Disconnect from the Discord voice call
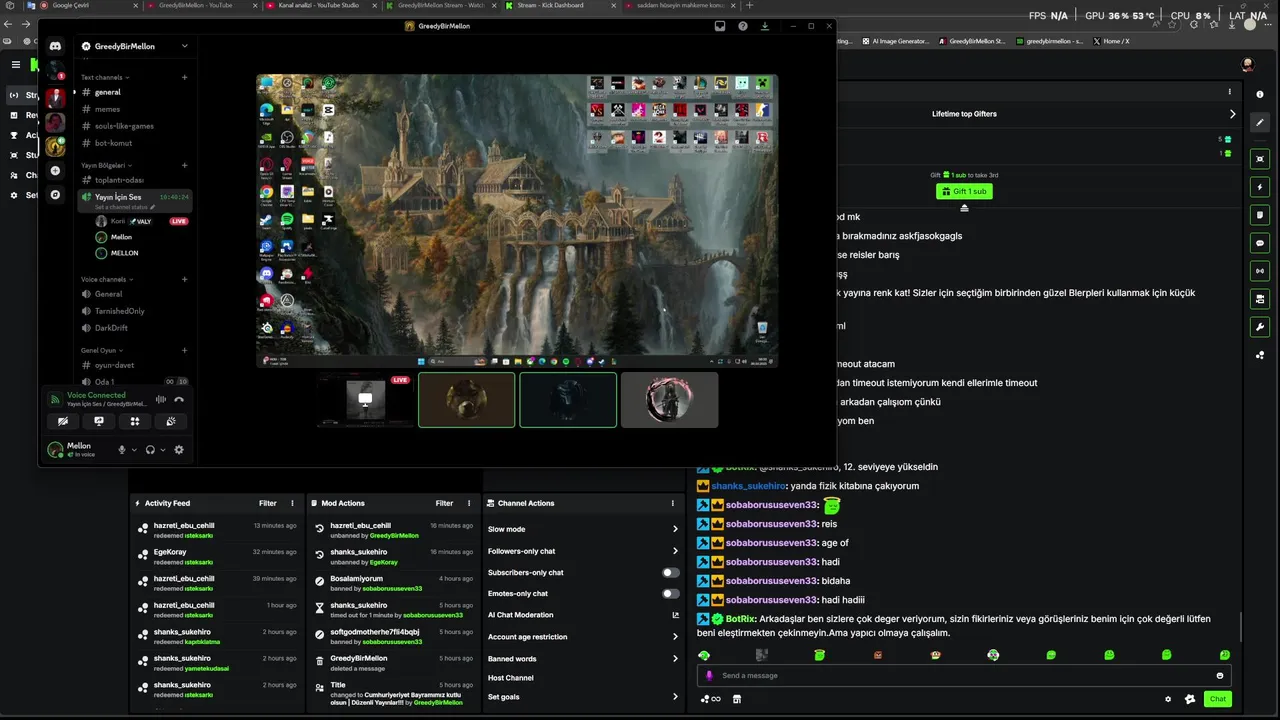 click(x=179, y=399)
